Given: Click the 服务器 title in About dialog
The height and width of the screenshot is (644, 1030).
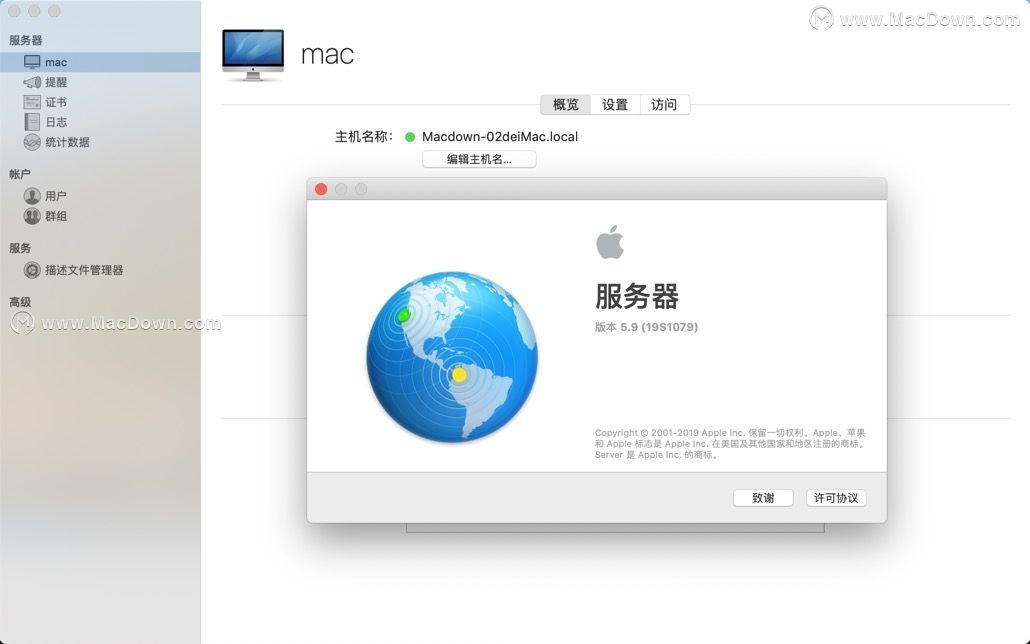Looking at the screenshot, I should (637, 296).
